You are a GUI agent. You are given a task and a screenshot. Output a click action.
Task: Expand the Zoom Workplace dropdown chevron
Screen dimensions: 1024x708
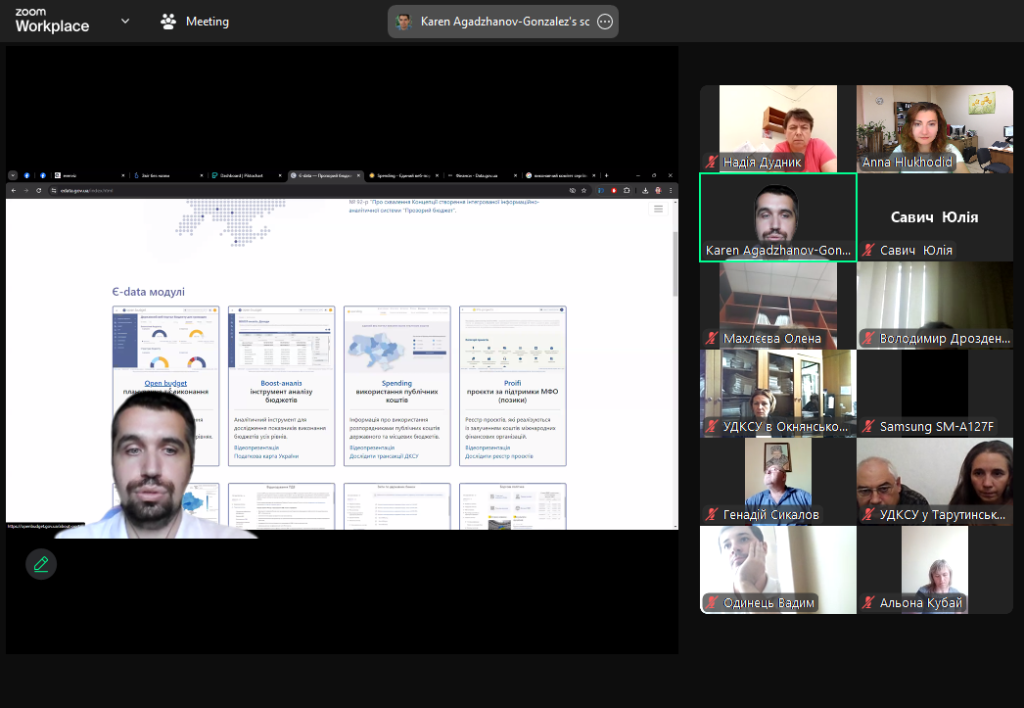click(x=125, y=21)
